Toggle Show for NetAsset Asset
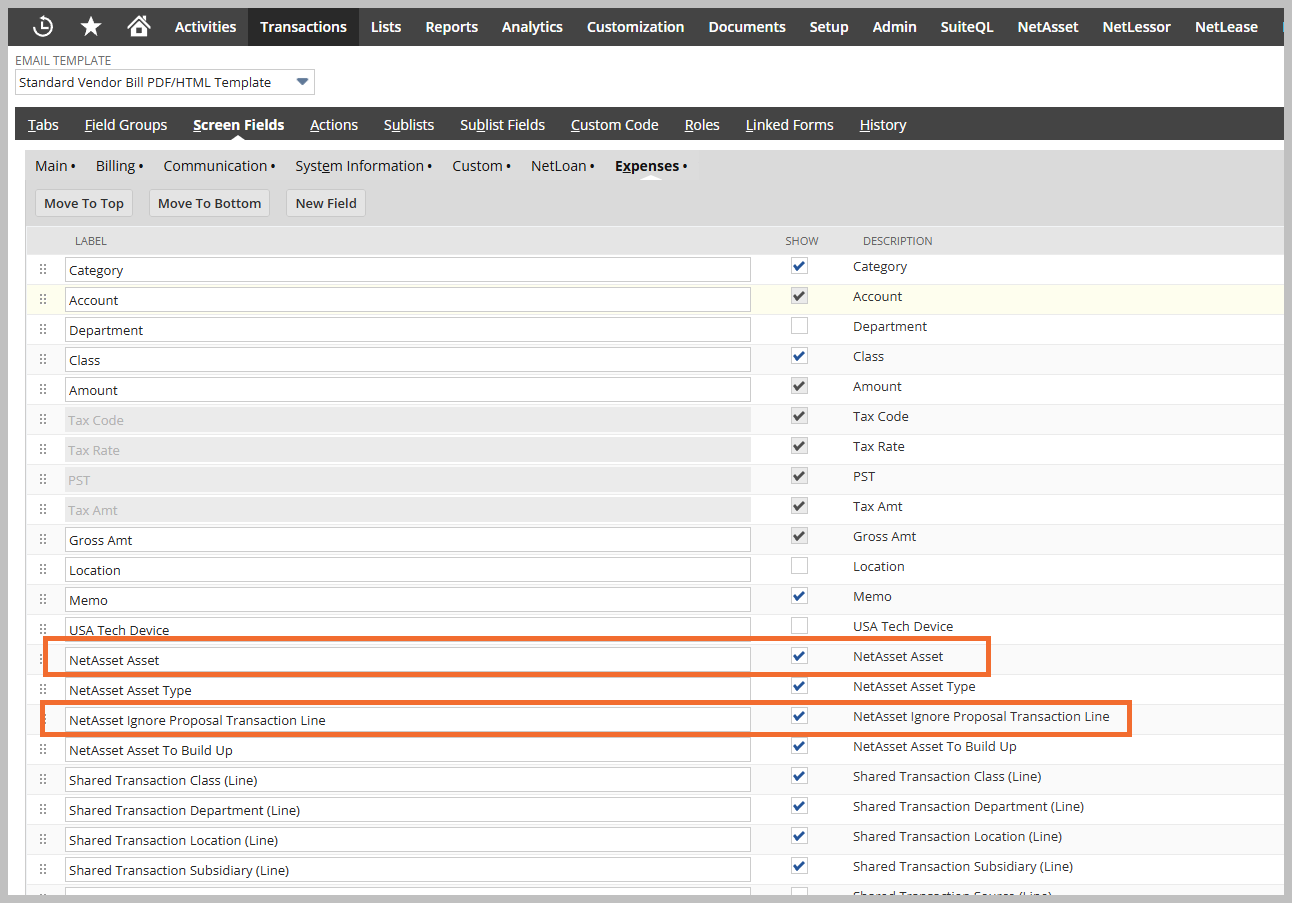Image resolution: width=1292 pixels, height=903 pixels. pos(799,656)
